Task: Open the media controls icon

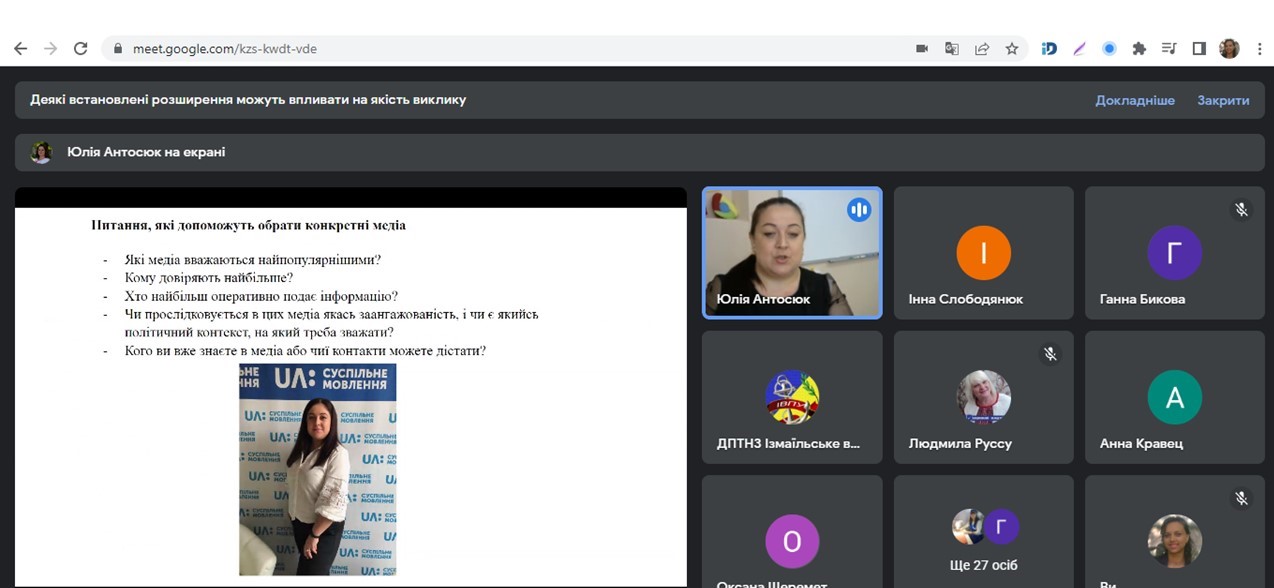Action: tap(1169, 48)
